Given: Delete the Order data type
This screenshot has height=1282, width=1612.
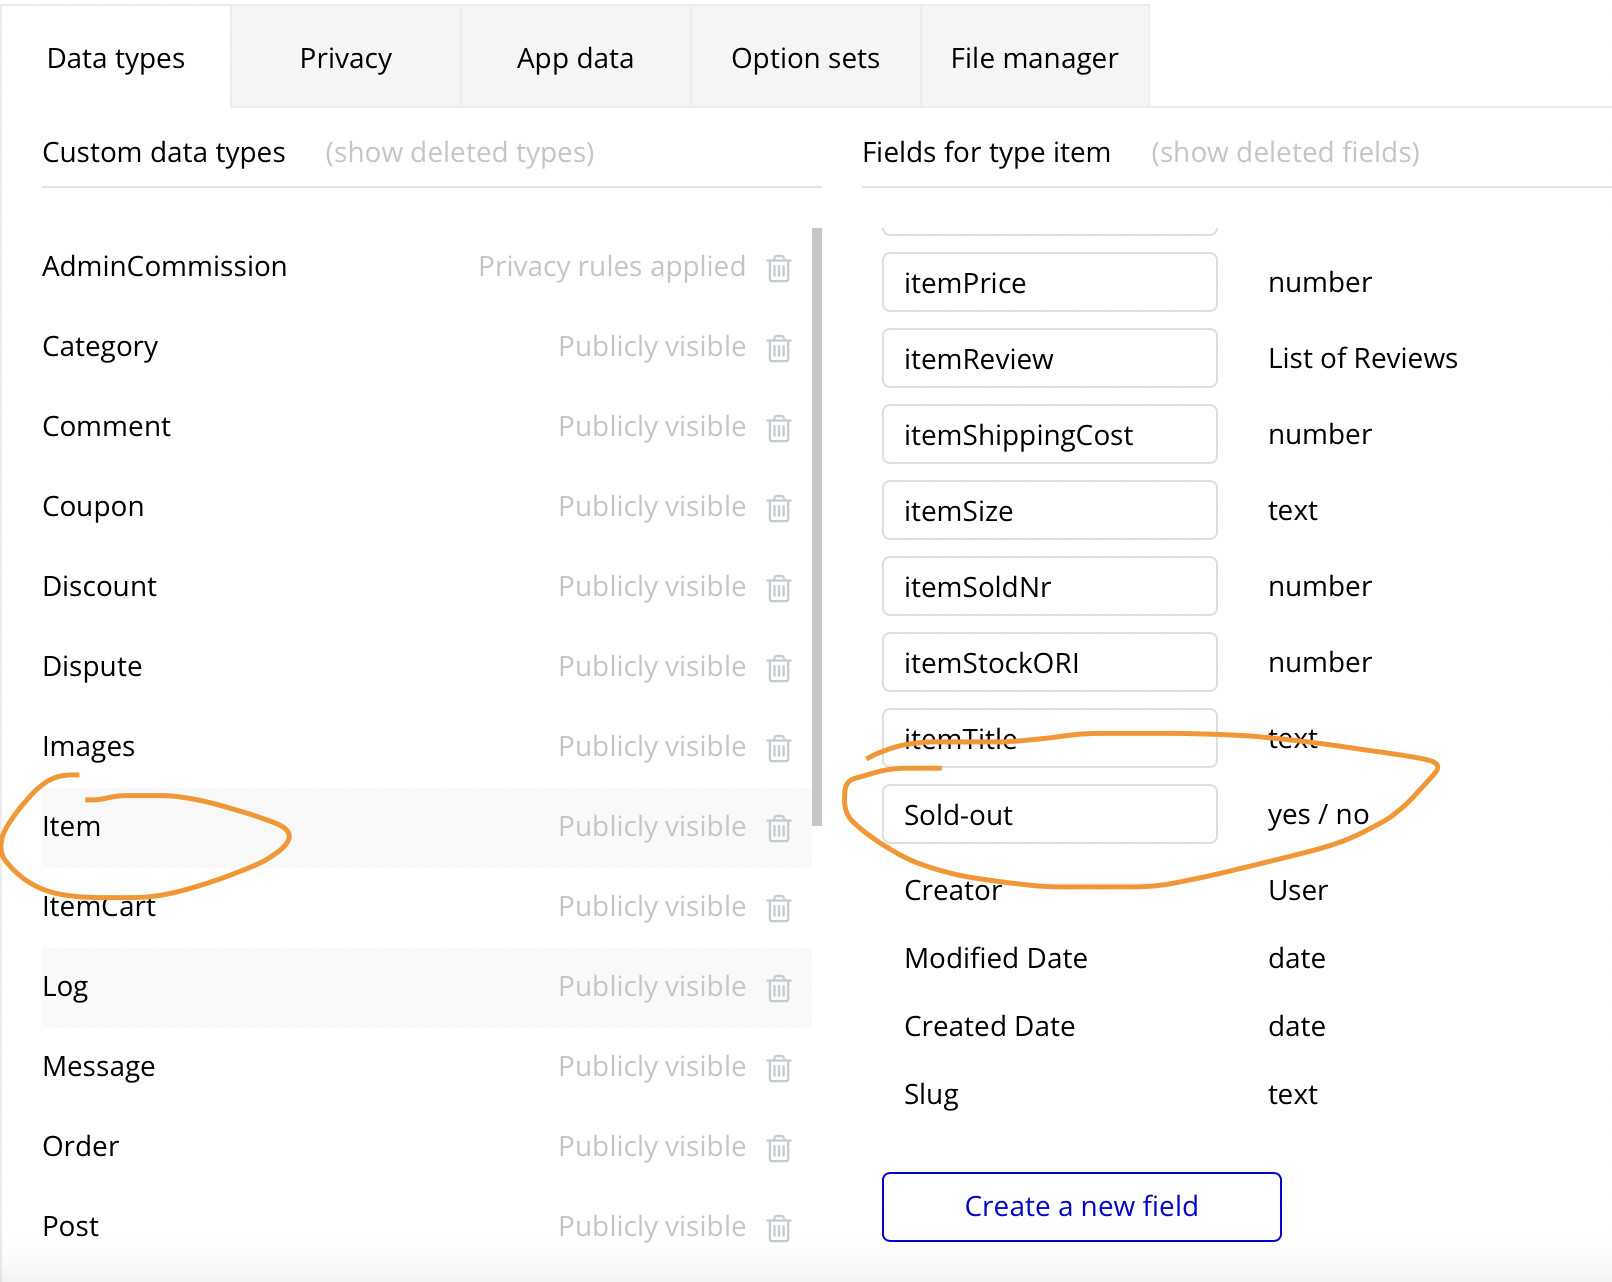Looking at the screenshot, I should (779, 1148).
